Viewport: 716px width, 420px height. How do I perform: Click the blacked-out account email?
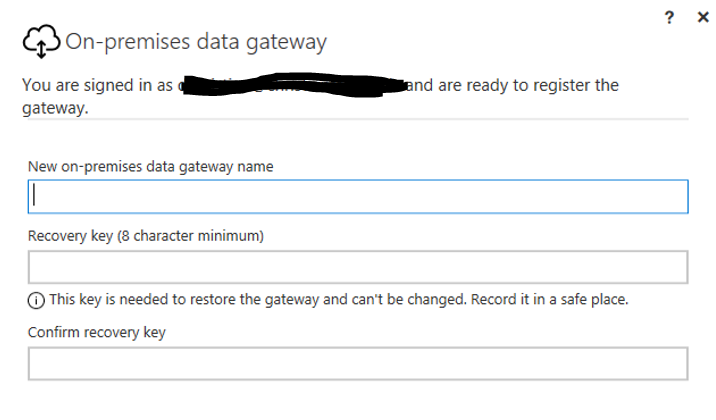pos(292,85)
